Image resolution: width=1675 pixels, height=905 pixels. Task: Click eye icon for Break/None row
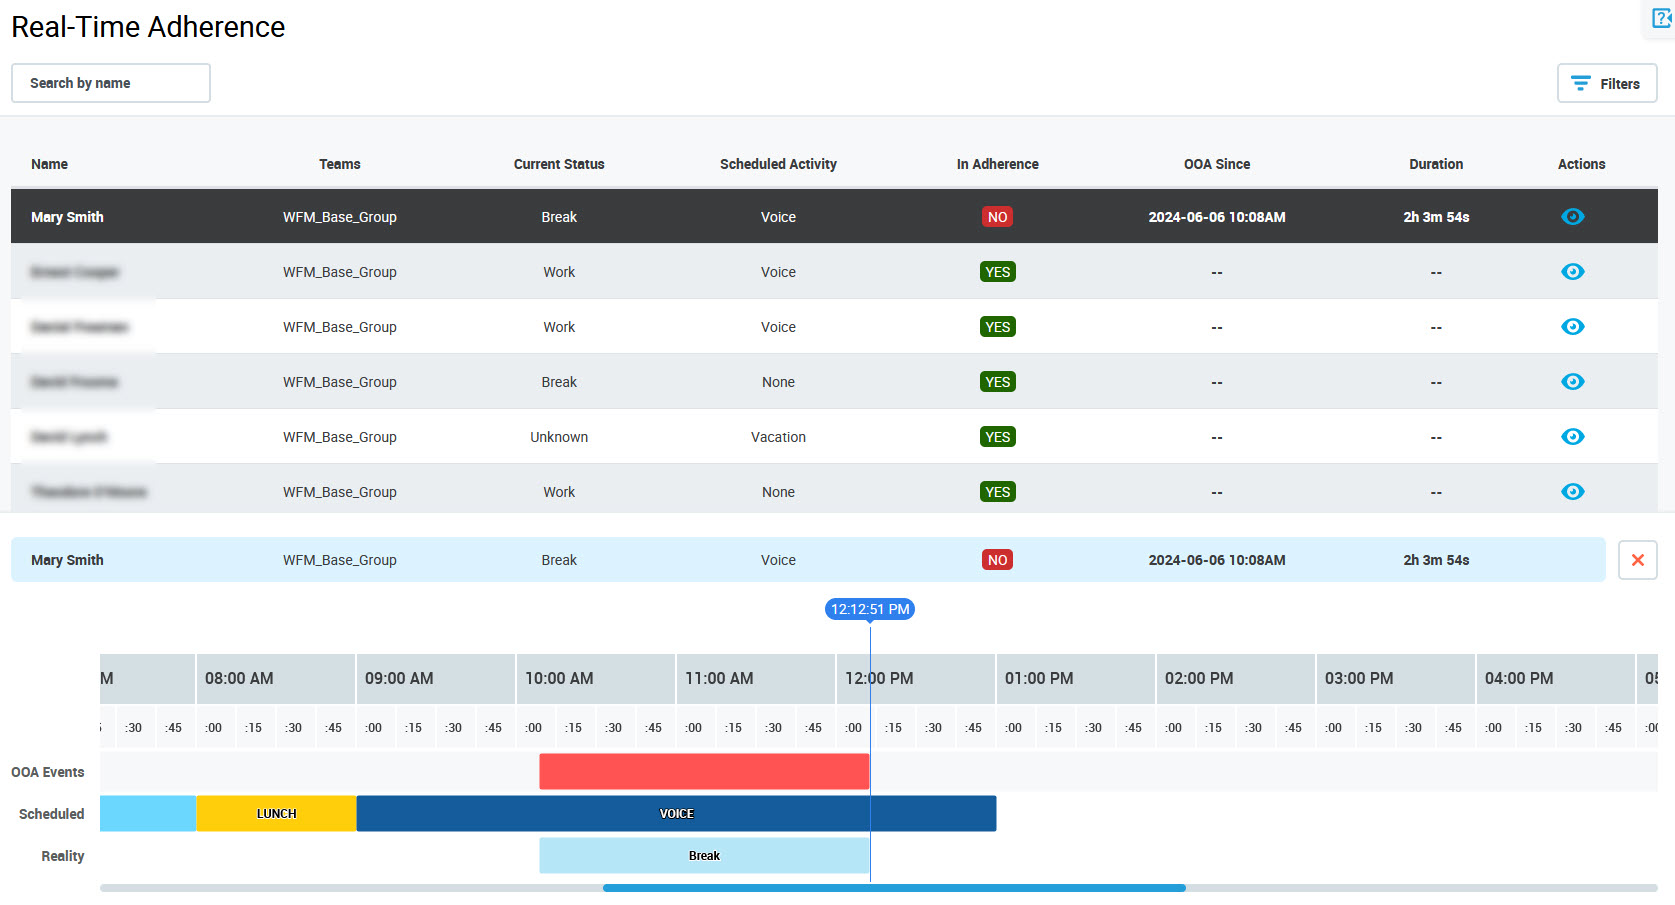point(1572,382)
